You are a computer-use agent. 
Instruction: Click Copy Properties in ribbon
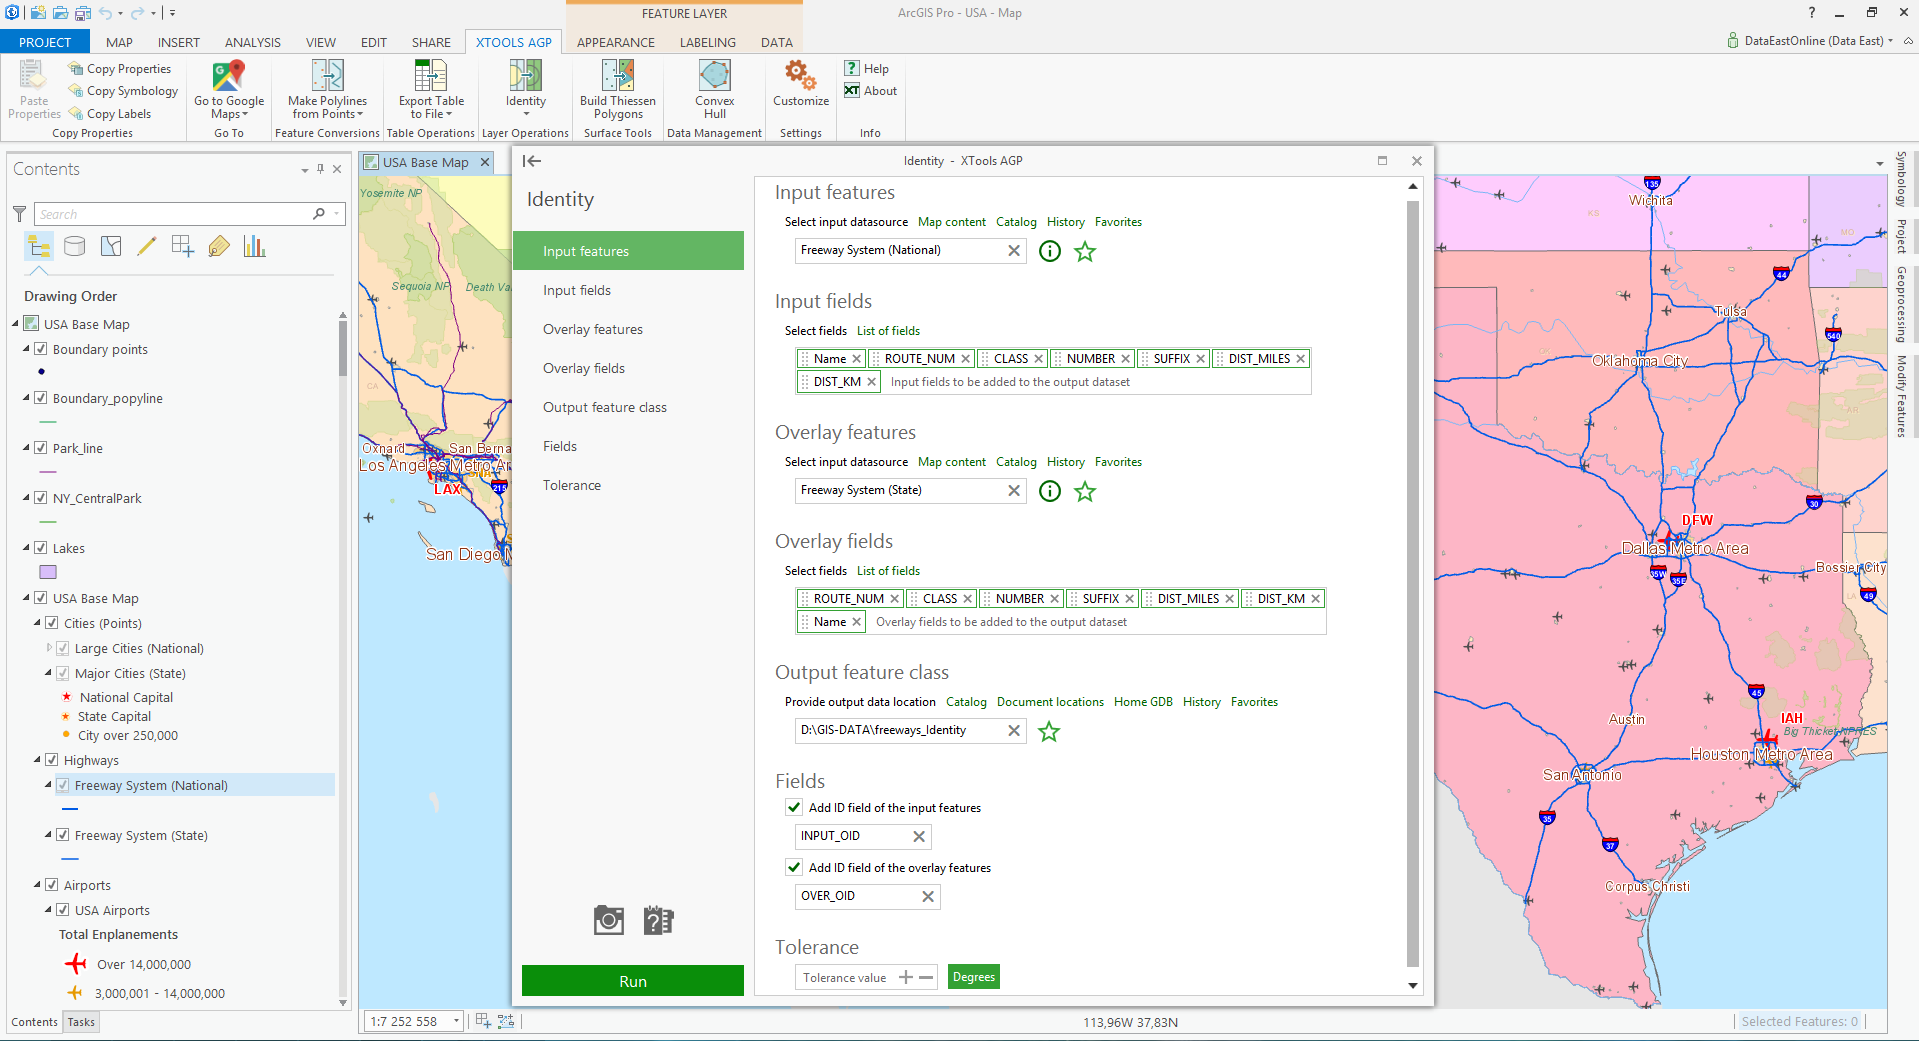[x=120, y=69]
